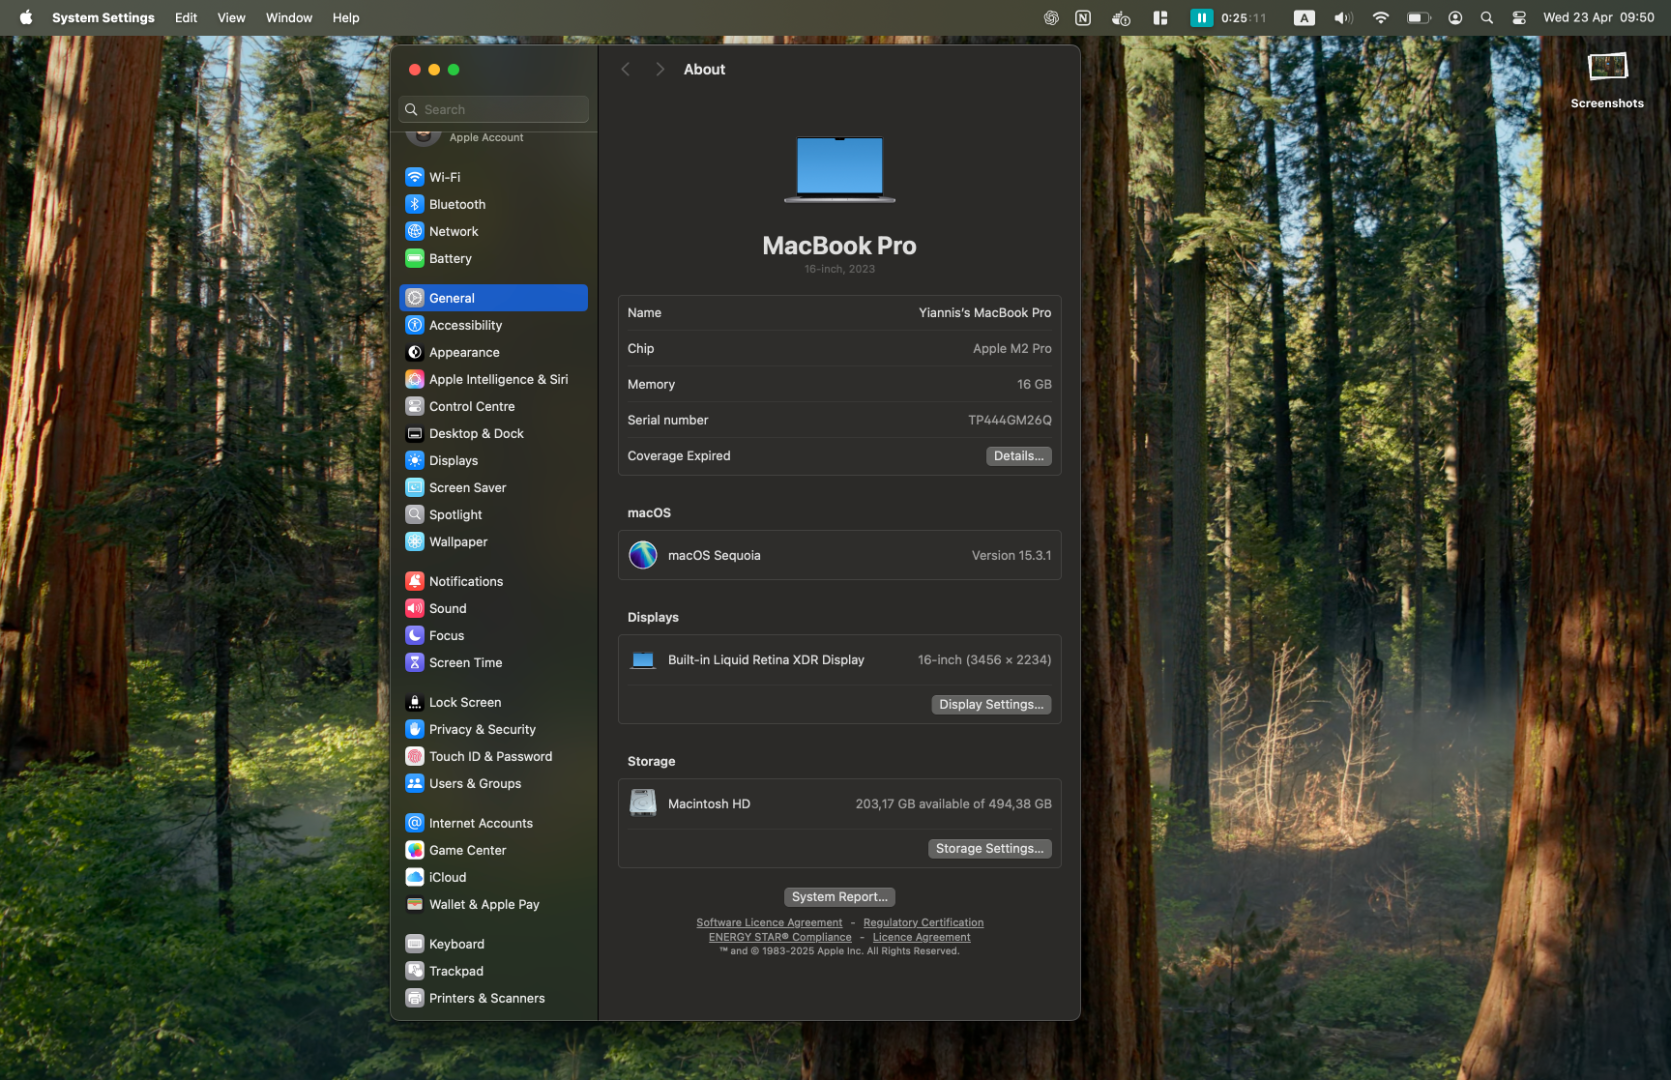Open Screen Time settings
Screen dimensions: 1671x1080
(493, 662)
